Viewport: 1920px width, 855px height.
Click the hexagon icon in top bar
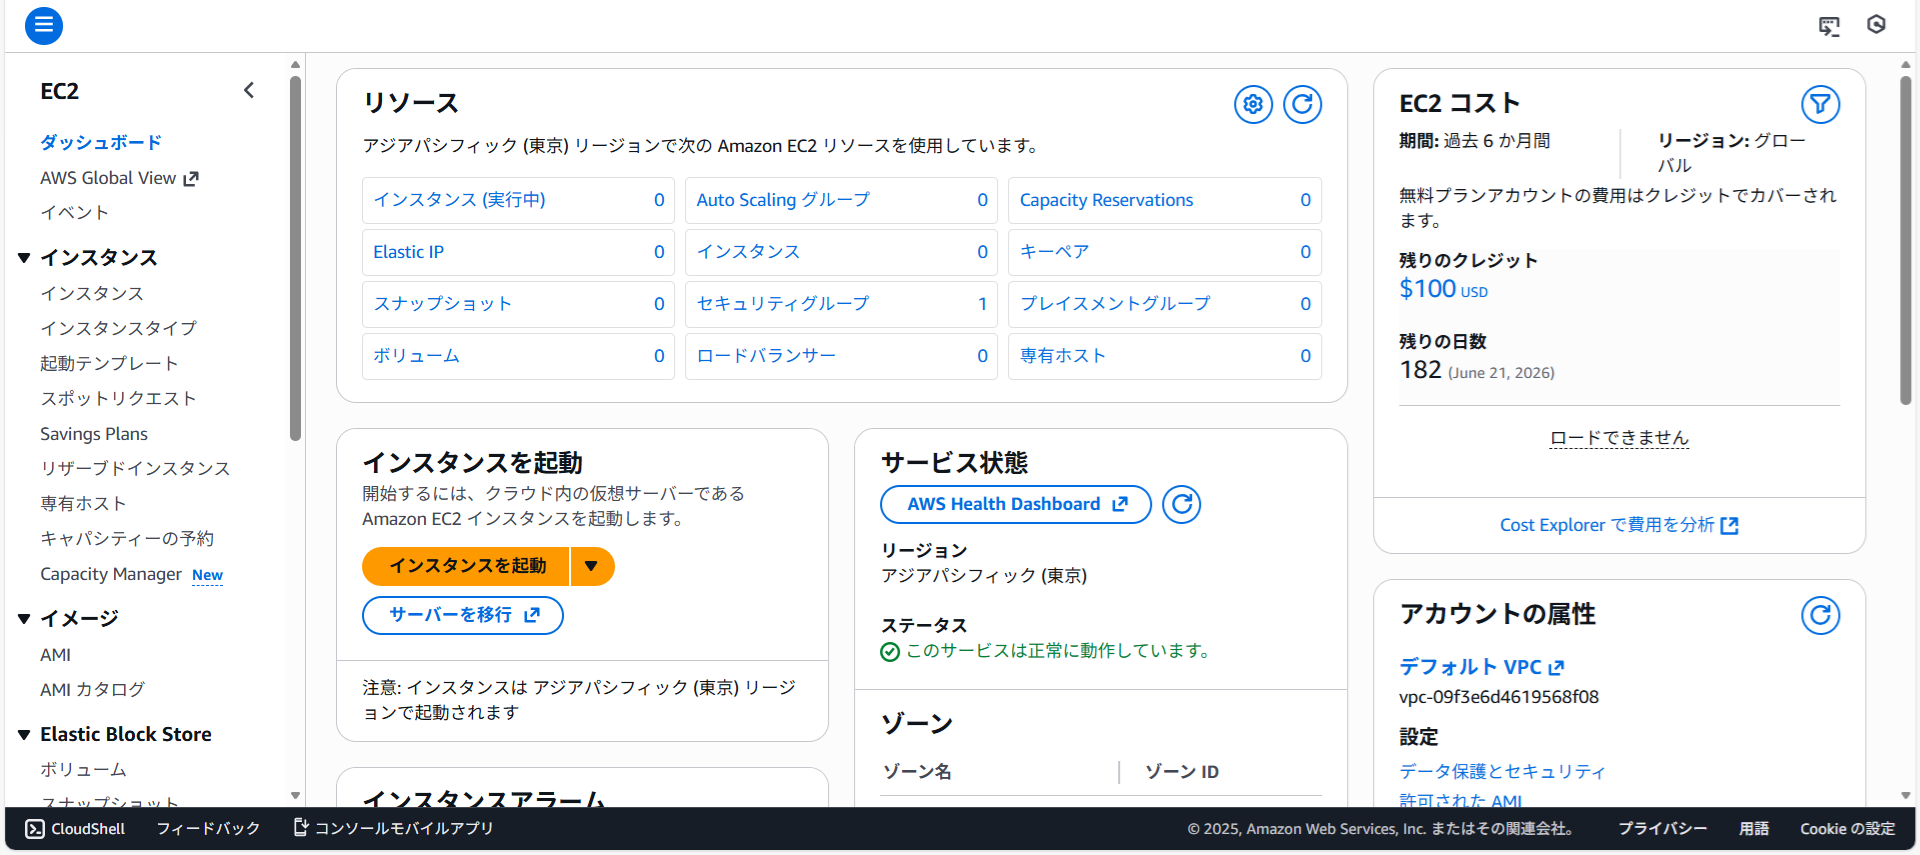(1877, 25)
